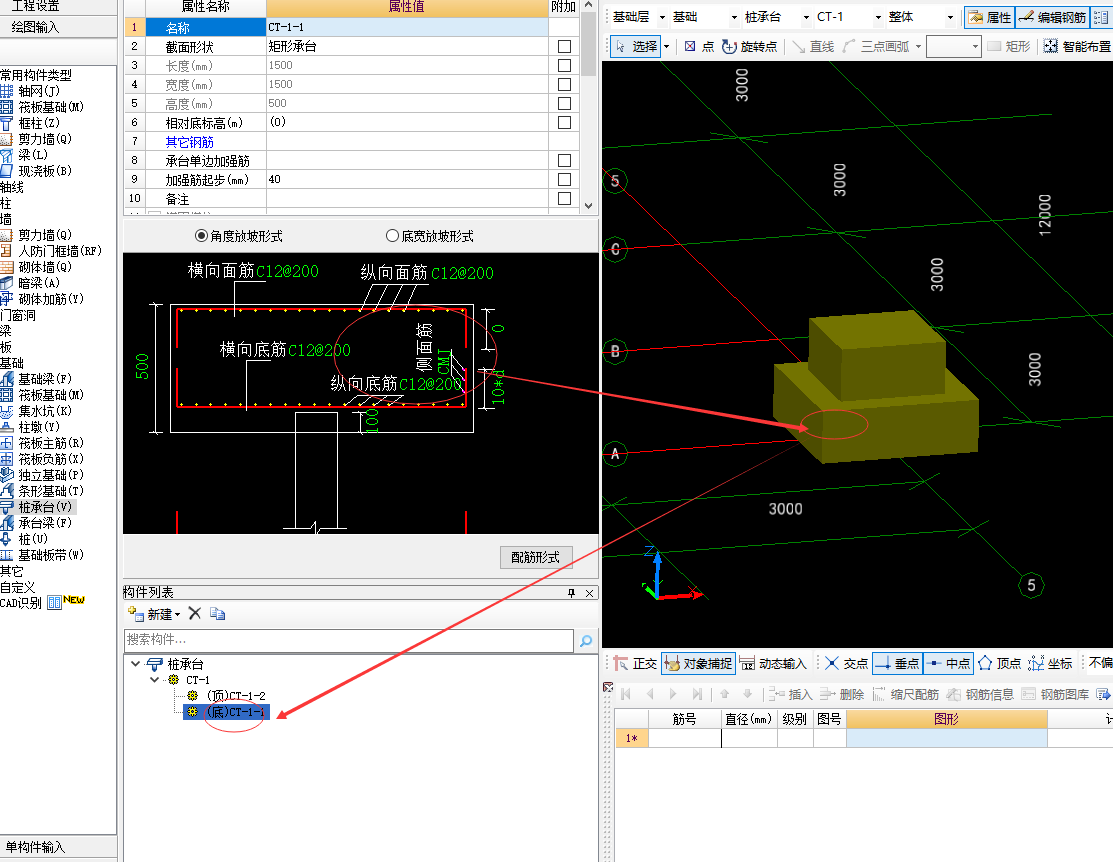Click the 配筋形式 button
This screenshot has height=862, width=1113.
536,557
